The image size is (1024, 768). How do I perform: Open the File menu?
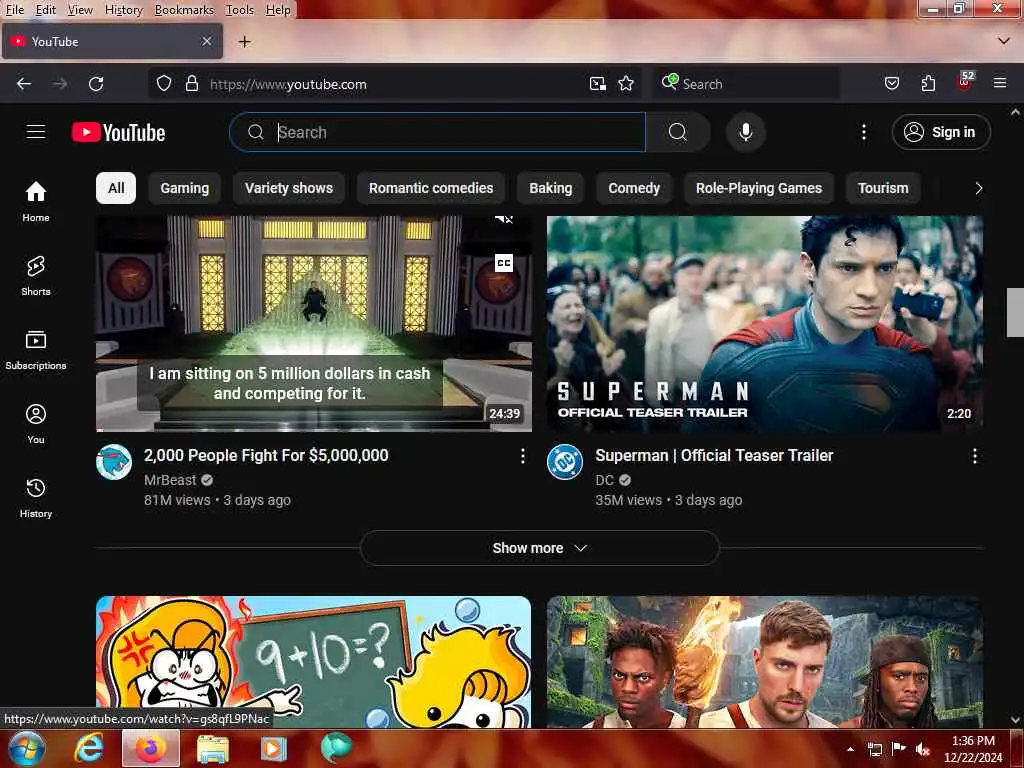click(x=14, y=9)
